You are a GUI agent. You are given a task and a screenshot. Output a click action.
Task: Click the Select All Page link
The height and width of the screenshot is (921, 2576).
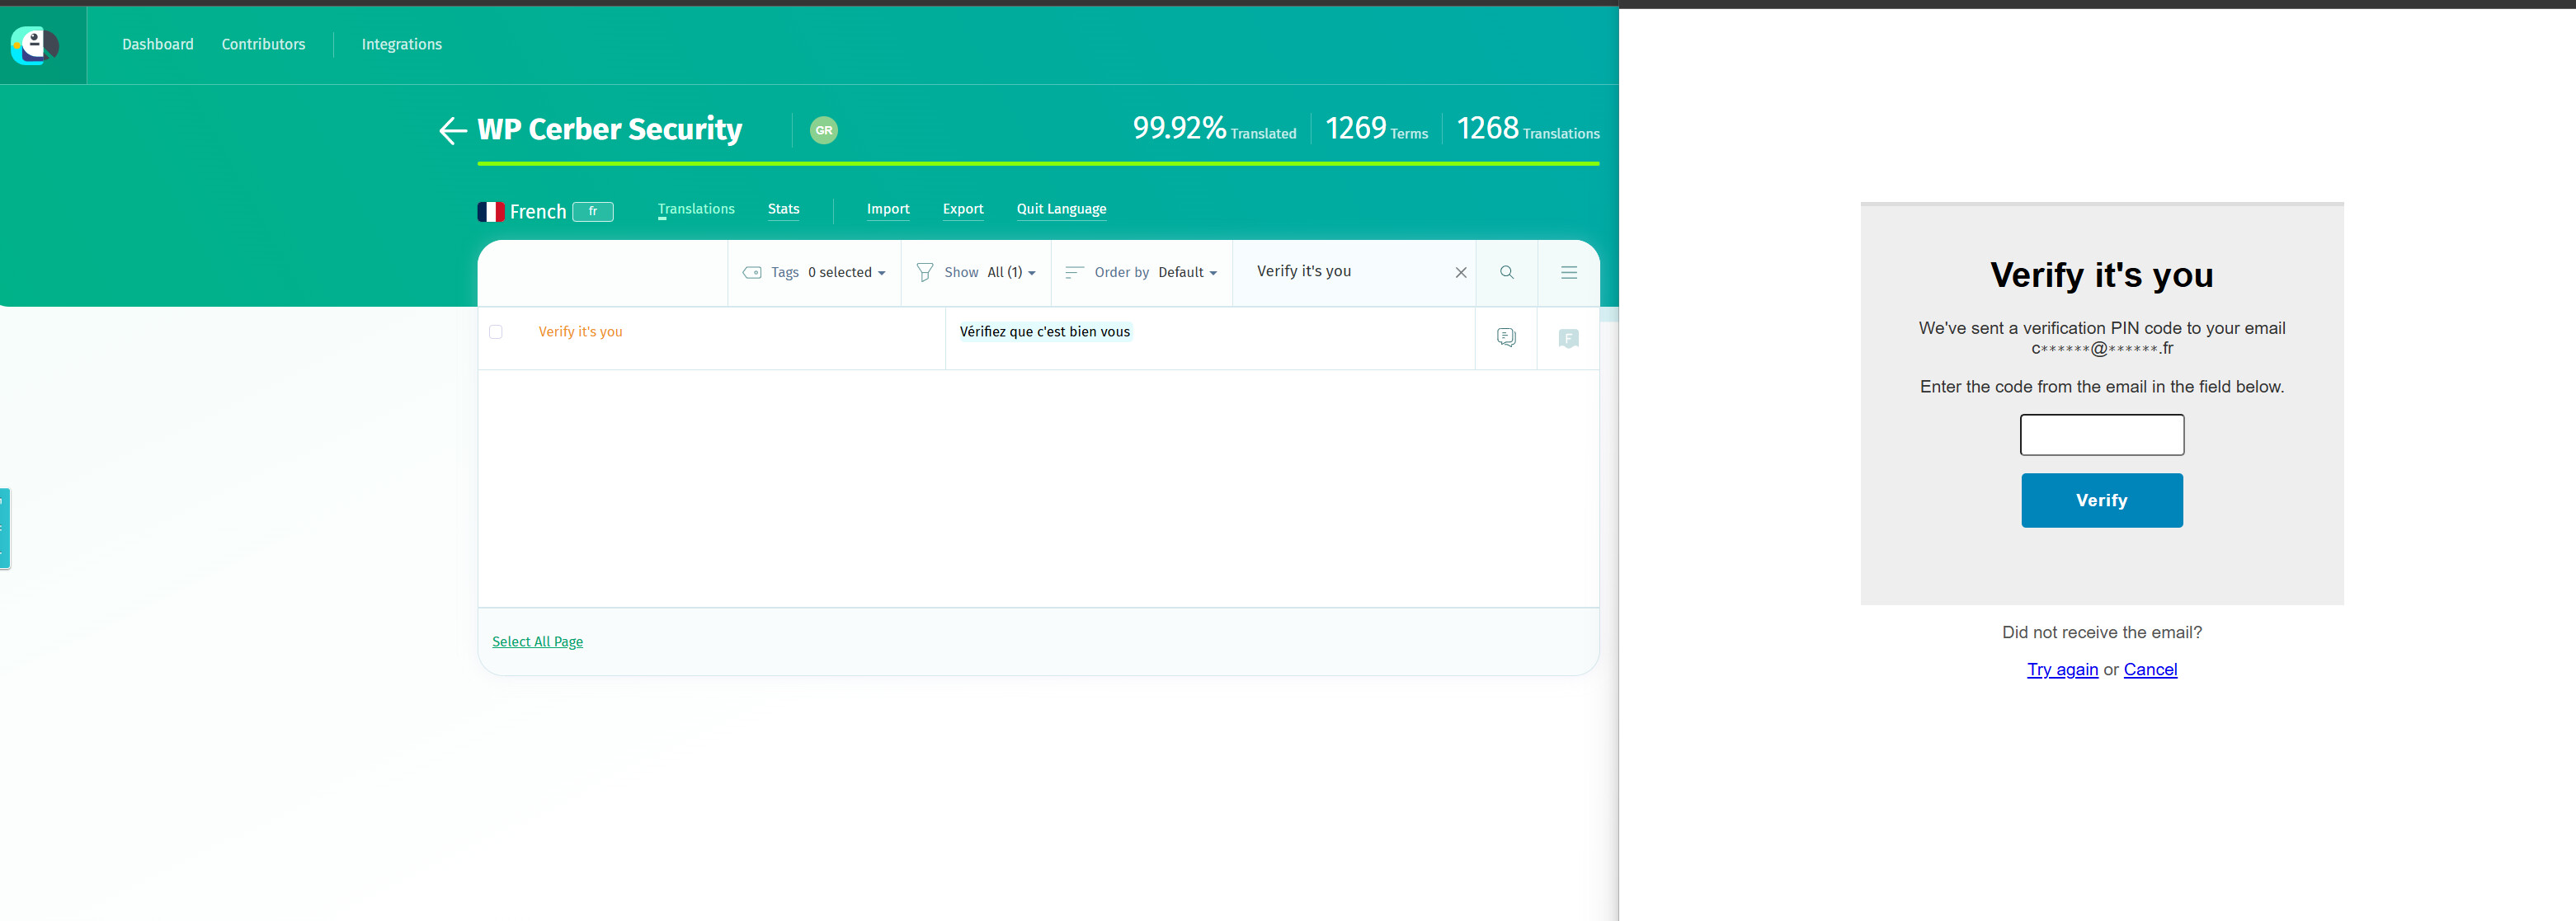[537, 642]
